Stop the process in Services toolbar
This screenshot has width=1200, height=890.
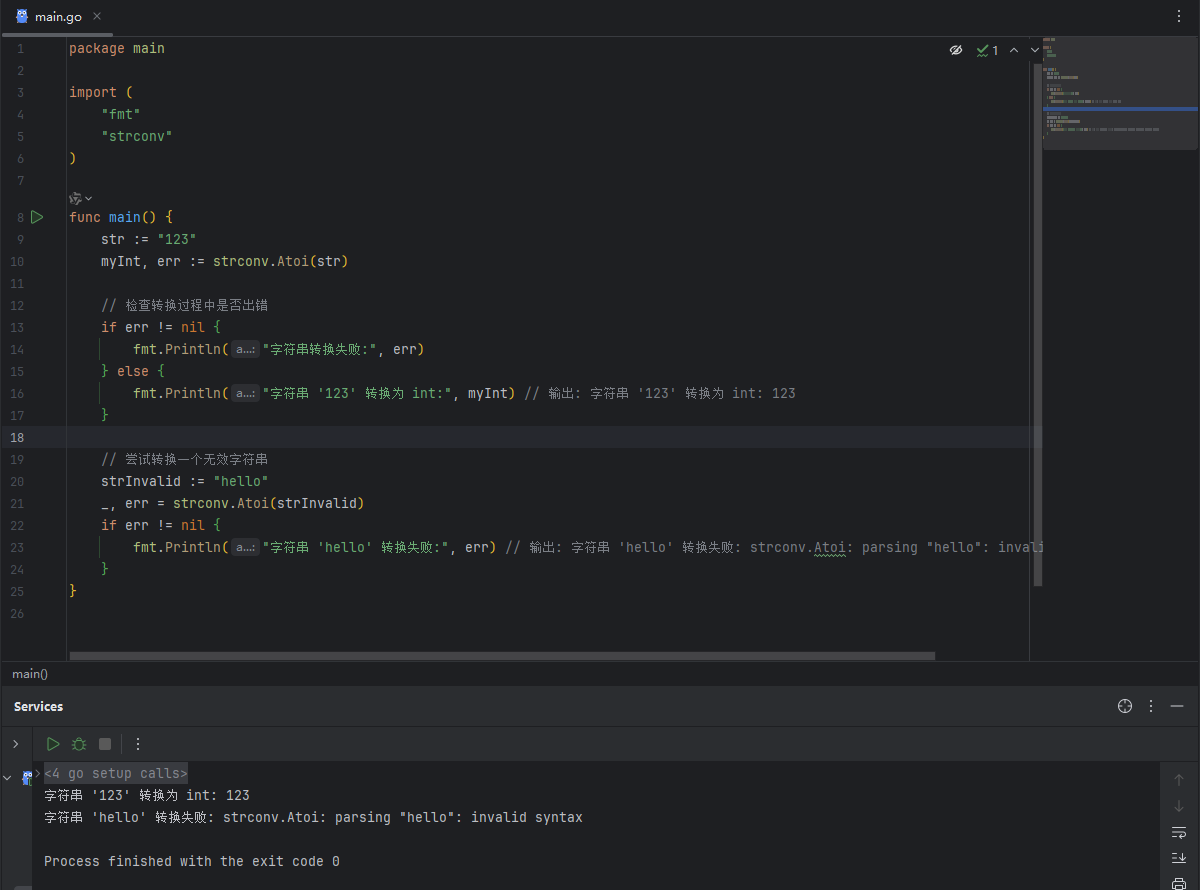105,744
